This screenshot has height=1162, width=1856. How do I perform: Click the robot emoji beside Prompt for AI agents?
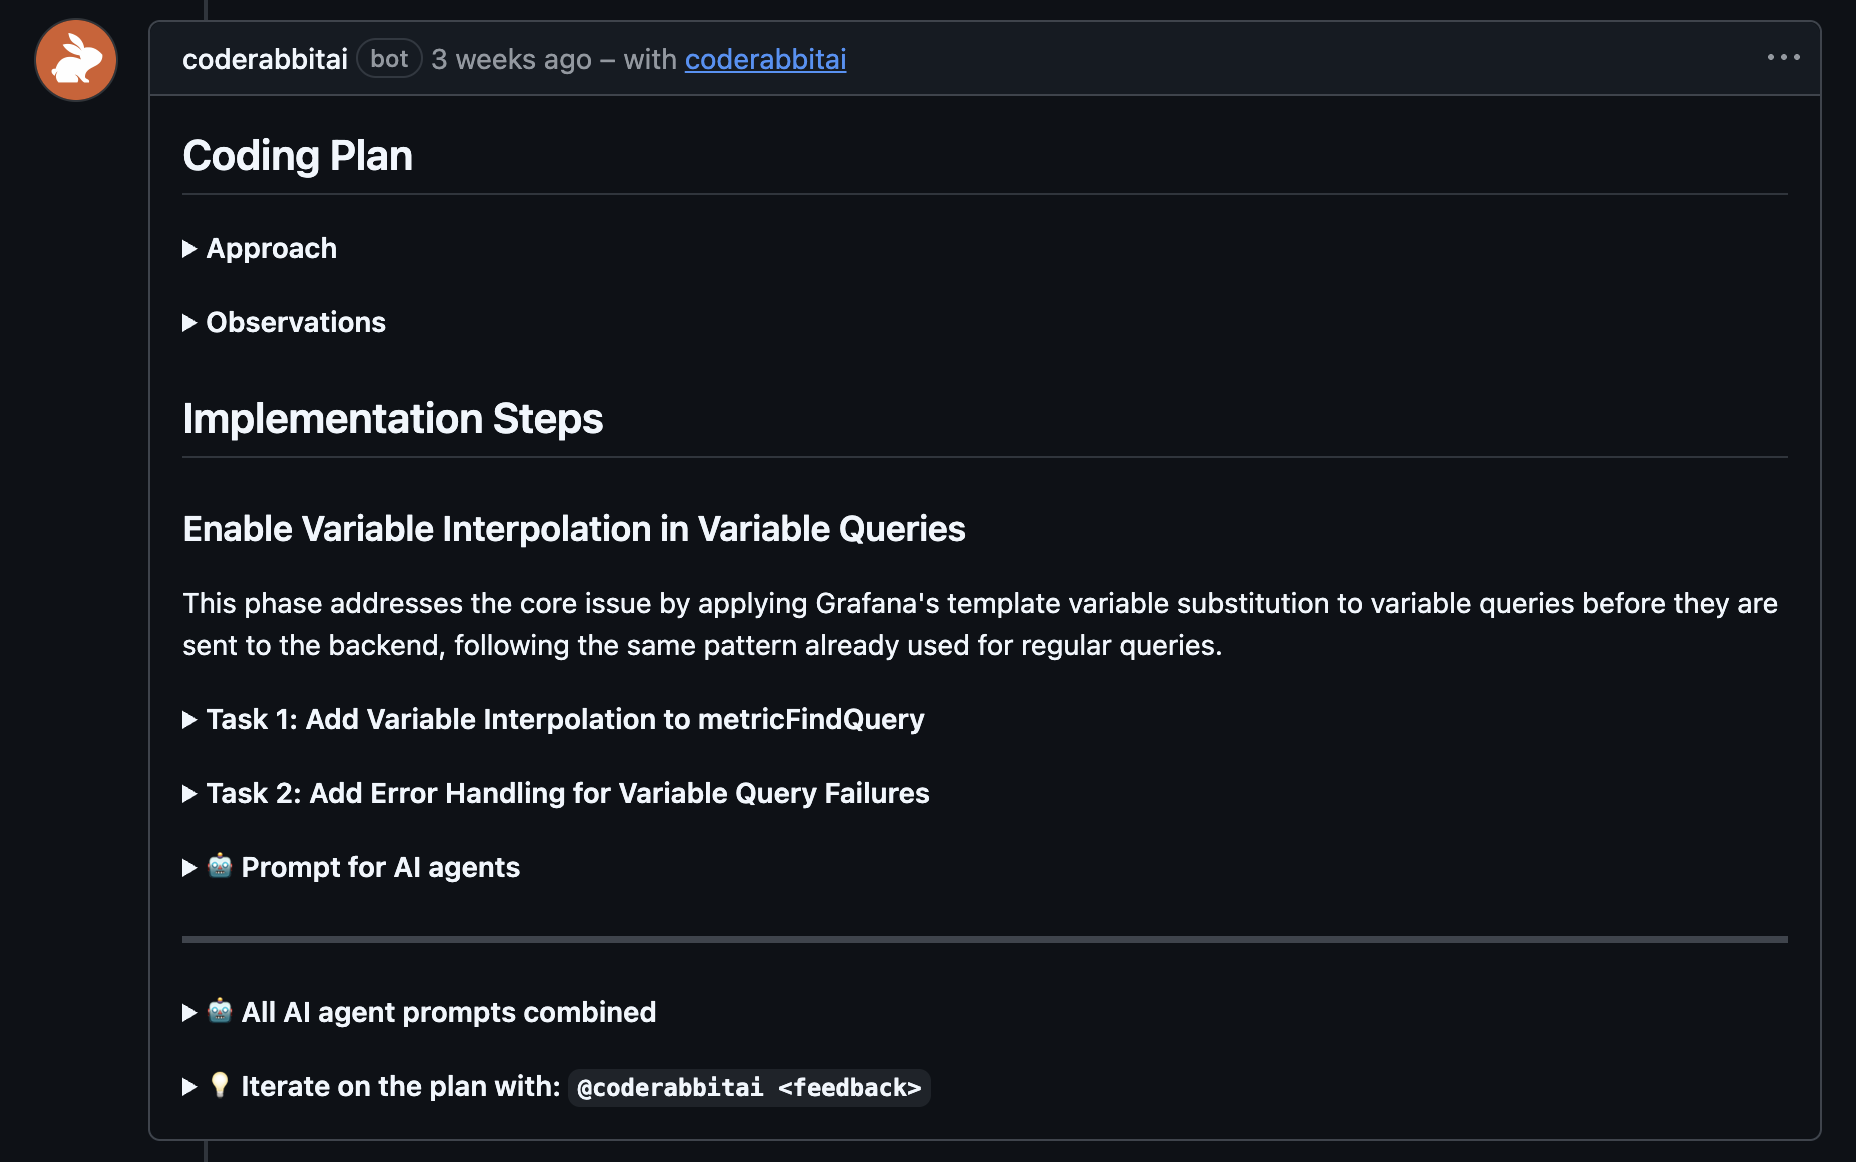[219, 868]
